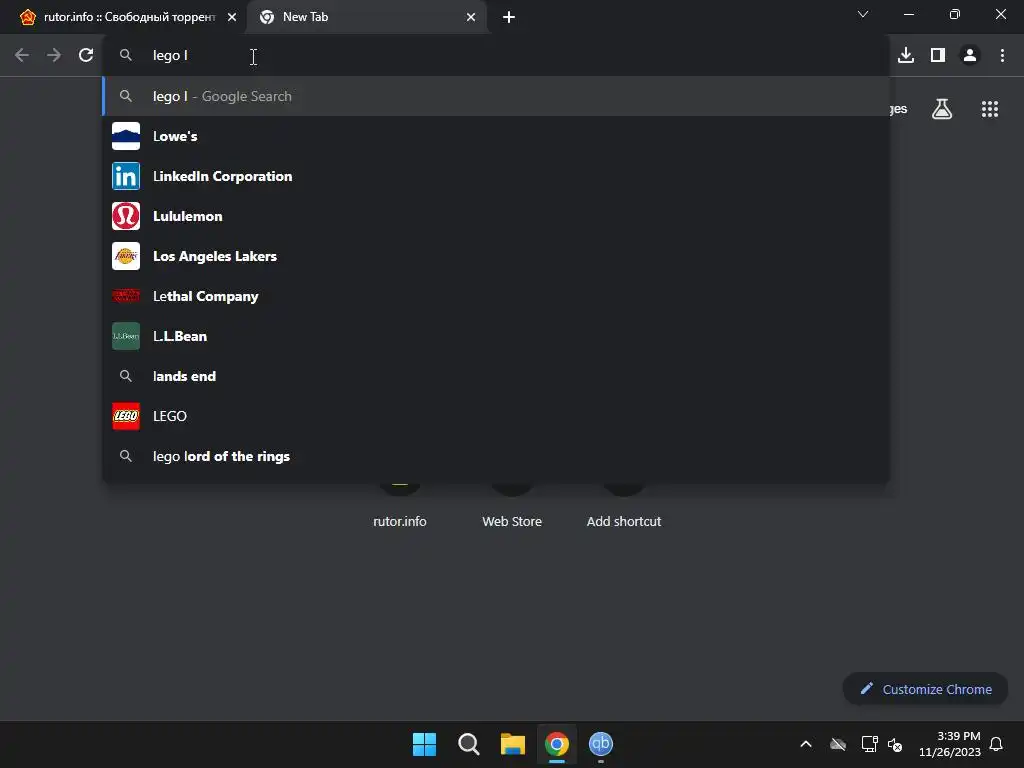The width and height of the screenshot is (1024, 768).
Task: Pick the Lethal Company suggestion
Action: [x=496, y=296]
